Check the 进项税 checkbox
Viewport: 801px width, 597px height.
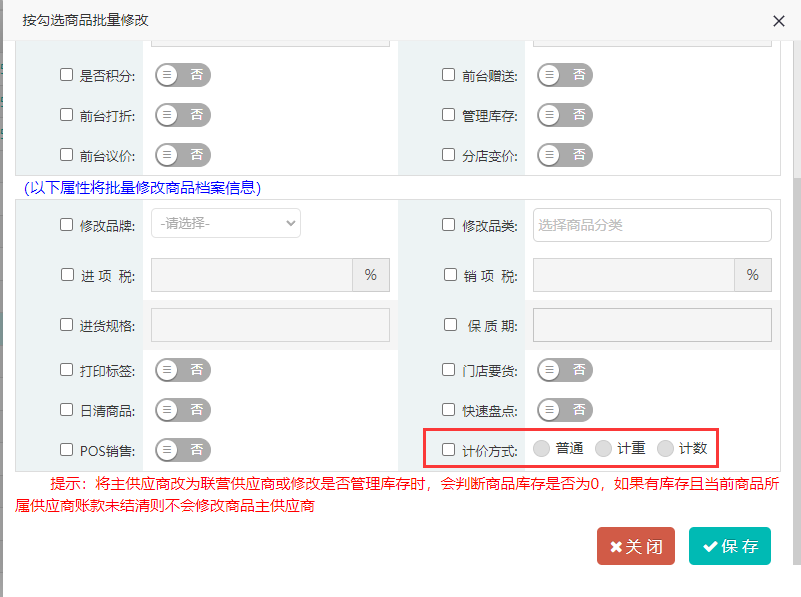pos(67,275)
